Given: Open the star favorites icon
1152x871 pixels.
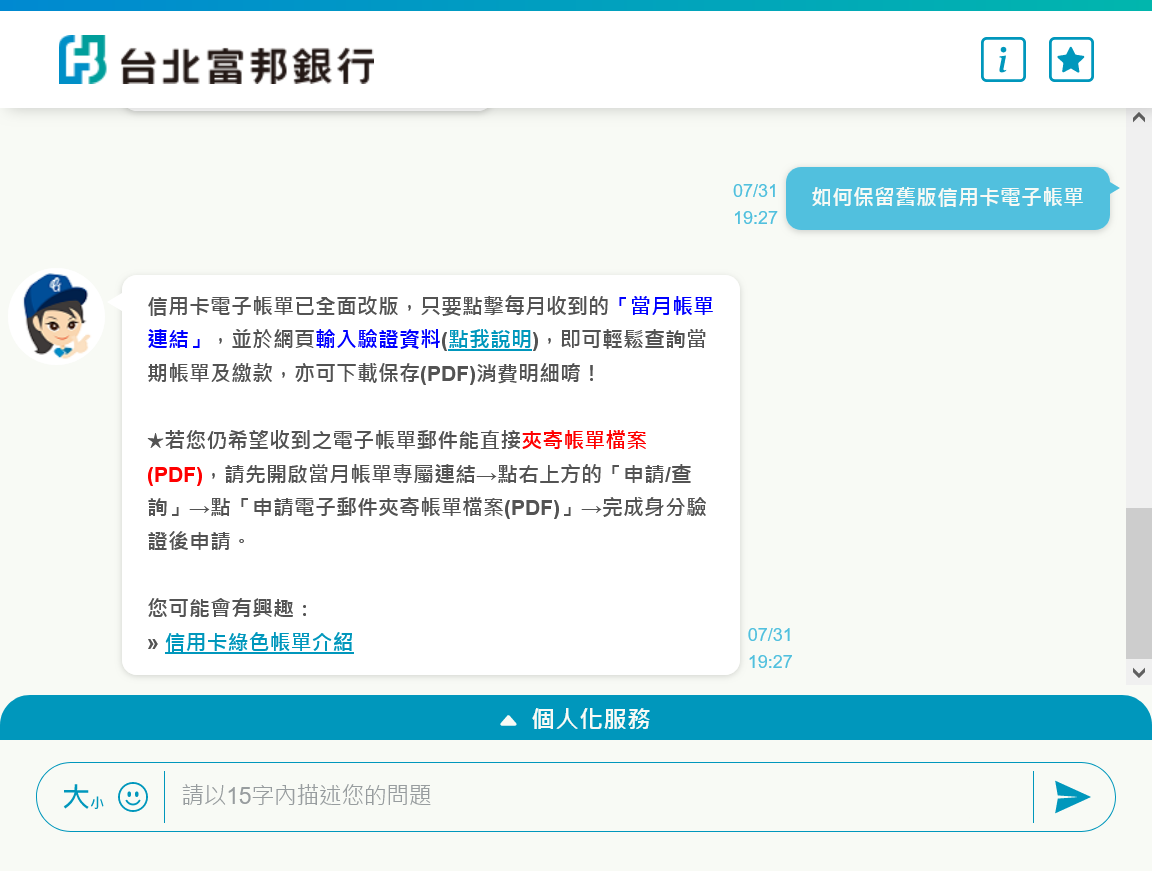Looking at the screenshot, I should (1071, 60).
